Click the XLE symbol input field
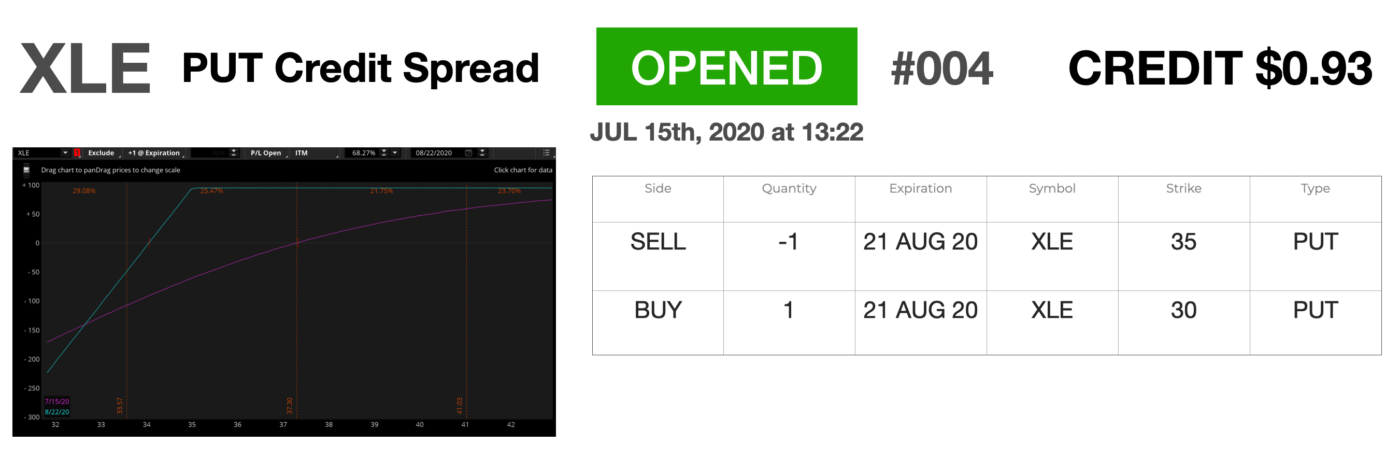Screen dimensions: 1400x472 (x=38, y=153)
